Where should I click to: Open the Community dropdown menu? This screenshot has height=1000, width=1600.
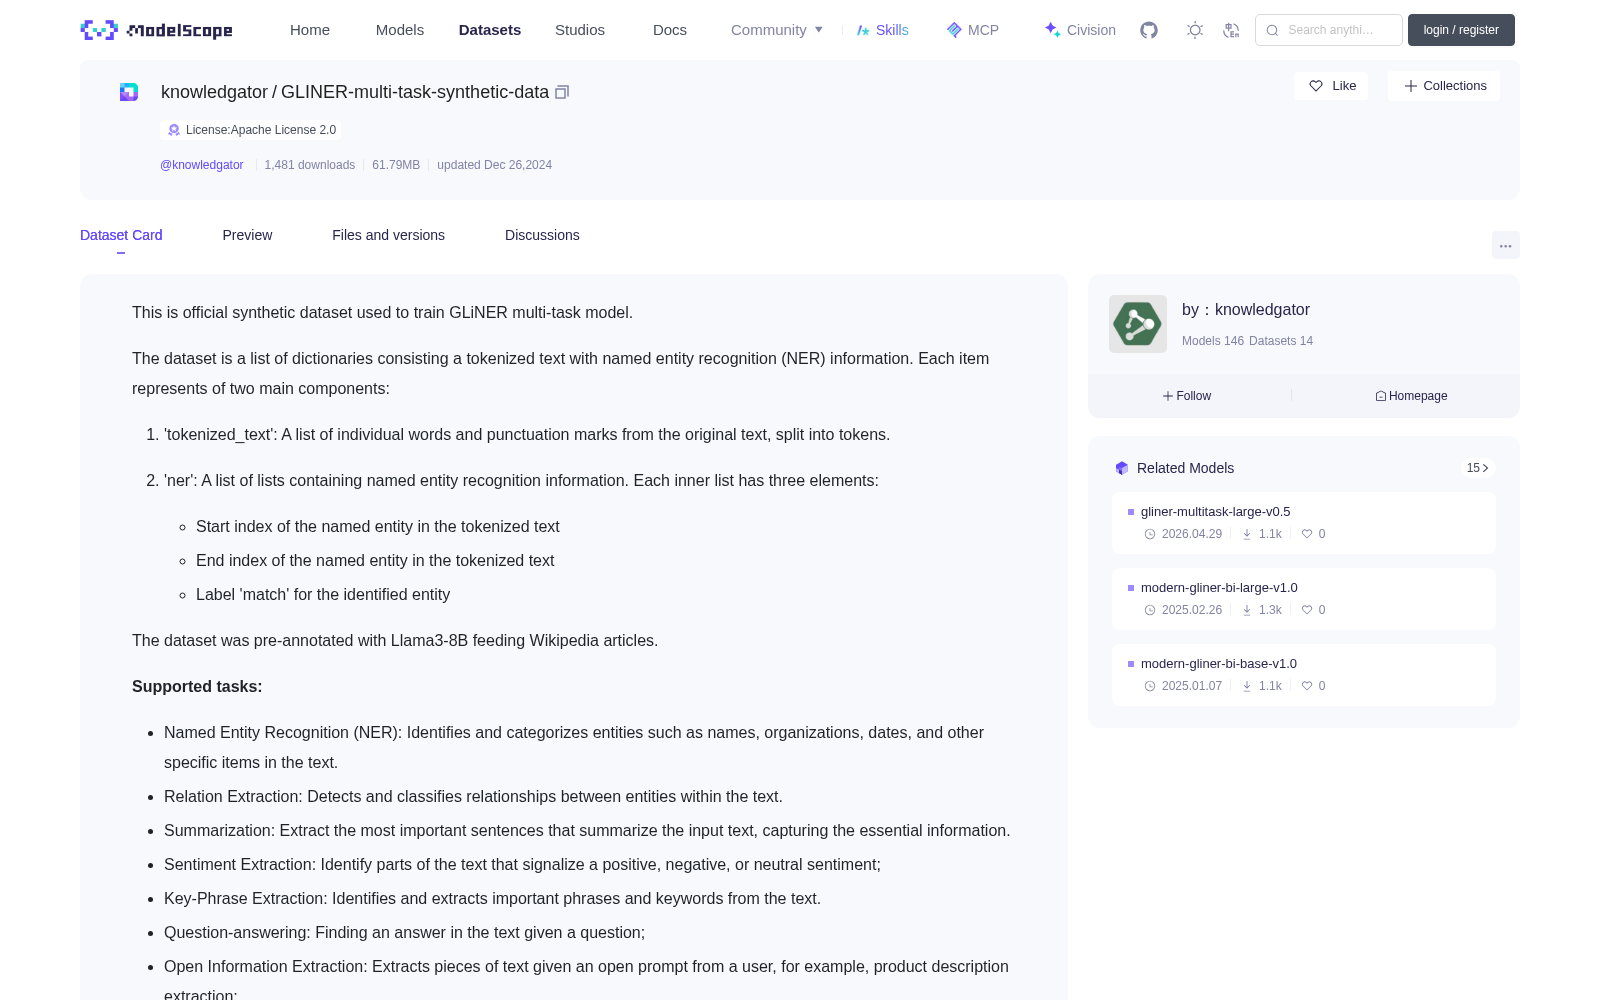click(x=777, y=30)
